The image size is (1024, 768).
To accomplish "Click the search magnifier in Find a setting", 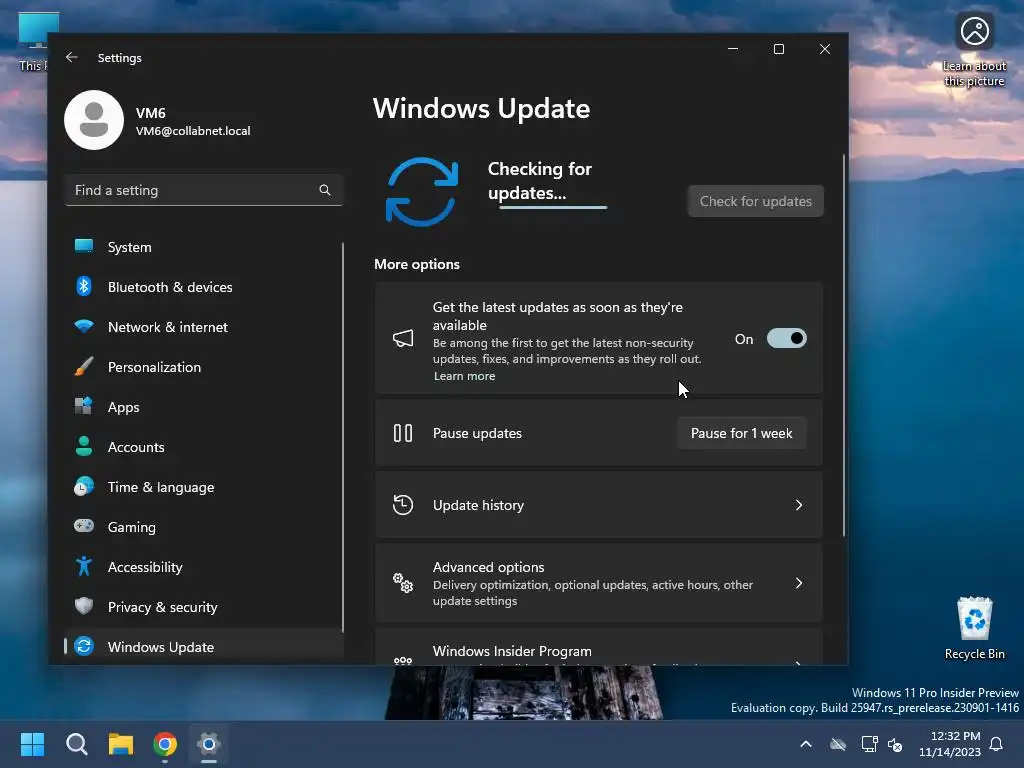I will (x=325, y=190).
